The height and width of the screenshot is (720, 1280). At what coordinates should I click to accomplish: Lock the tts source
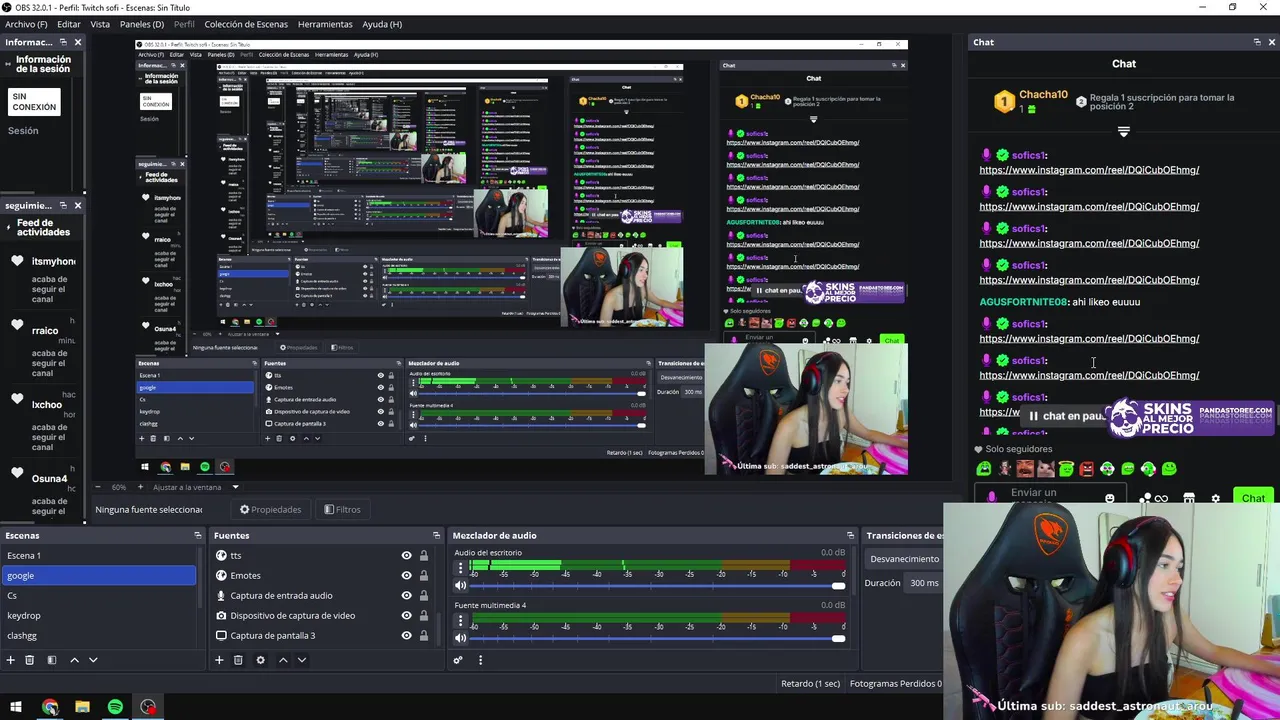point(423,555)
